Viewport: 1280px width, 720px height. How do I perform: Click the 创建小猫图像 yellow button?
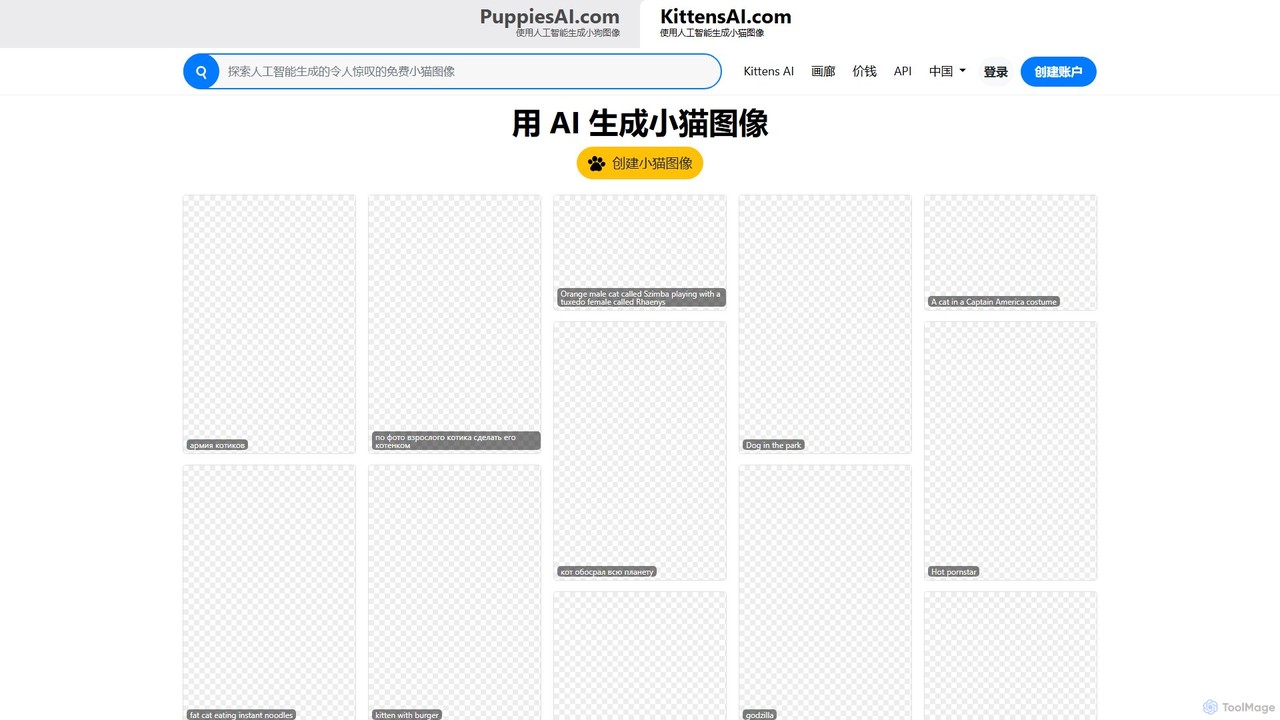[640, 163]
